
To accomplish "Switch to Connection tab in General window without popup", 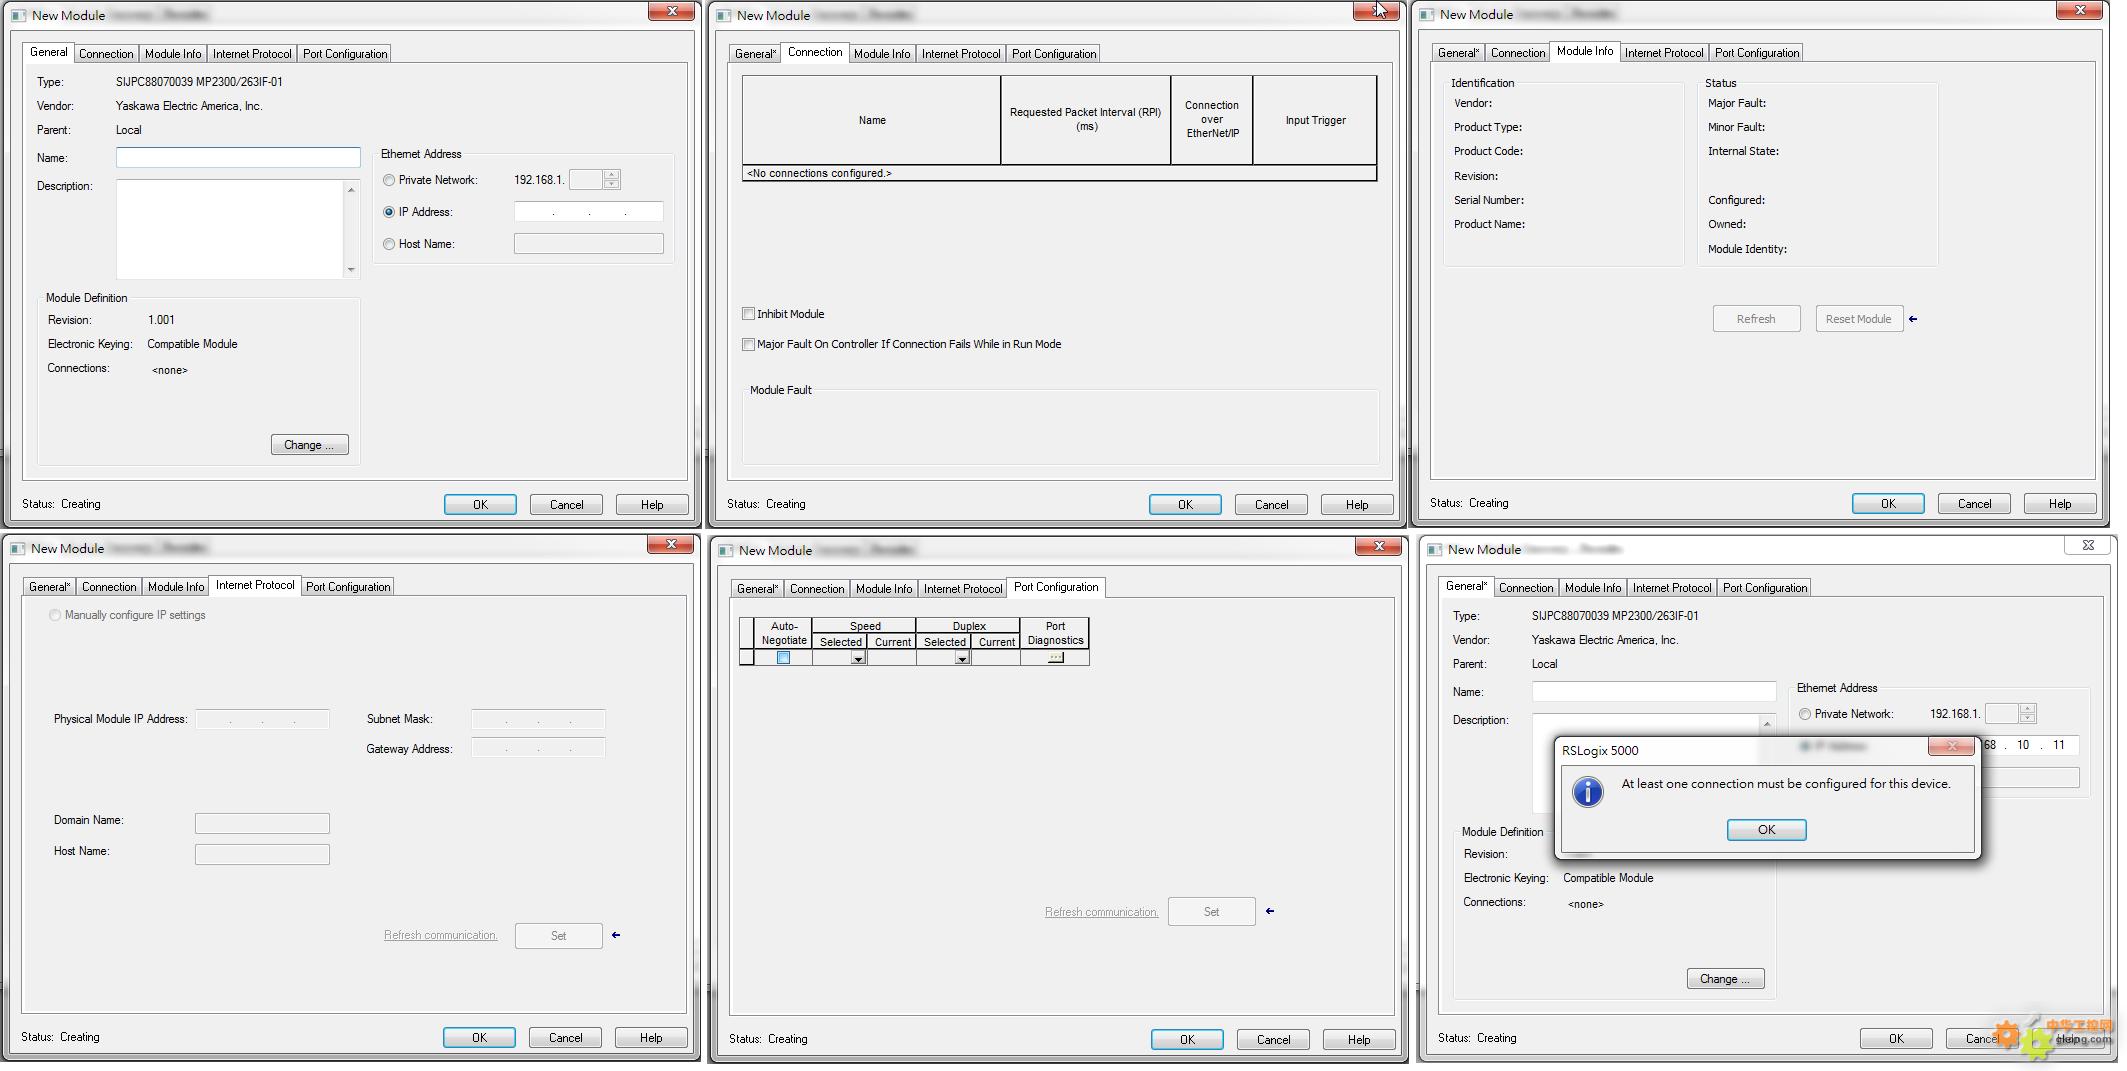I will click(106, 54).
